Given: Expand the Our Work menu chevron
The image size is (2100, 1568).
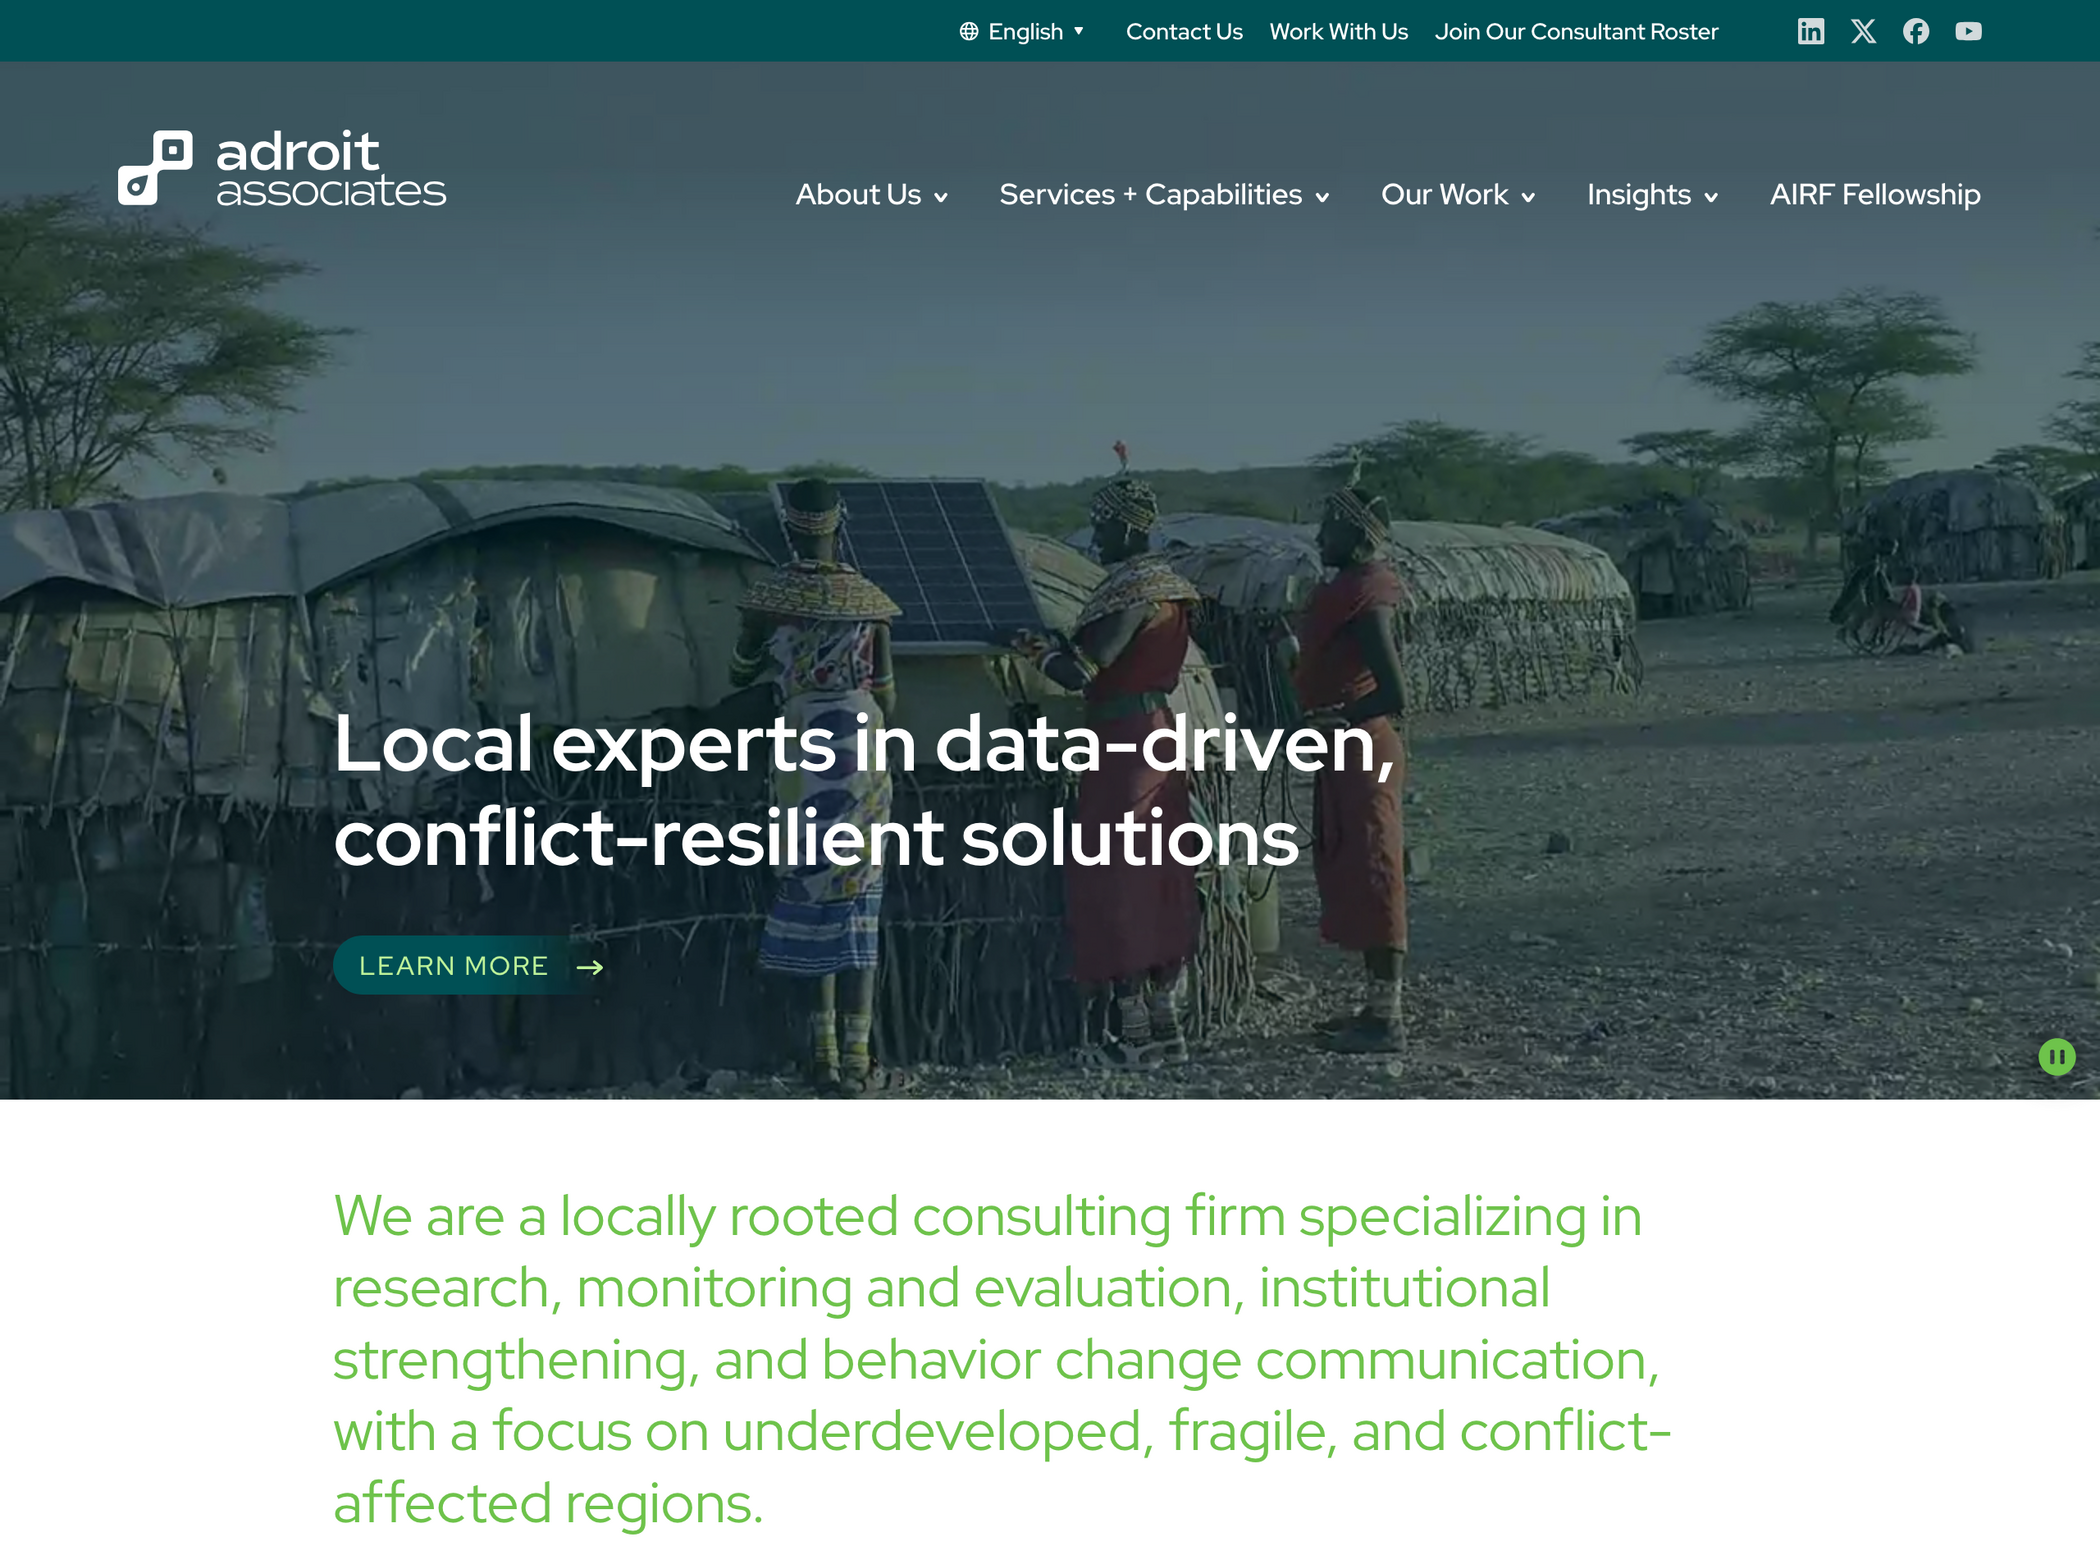Looking at the screenshot, I should pyautogui.click(x=1528, y=198).
